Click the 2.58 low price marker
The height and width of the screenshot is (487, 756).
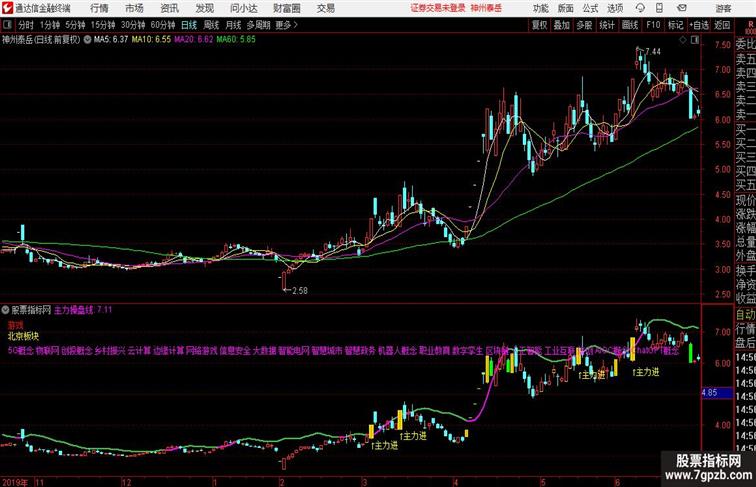(x=299, y=290)
